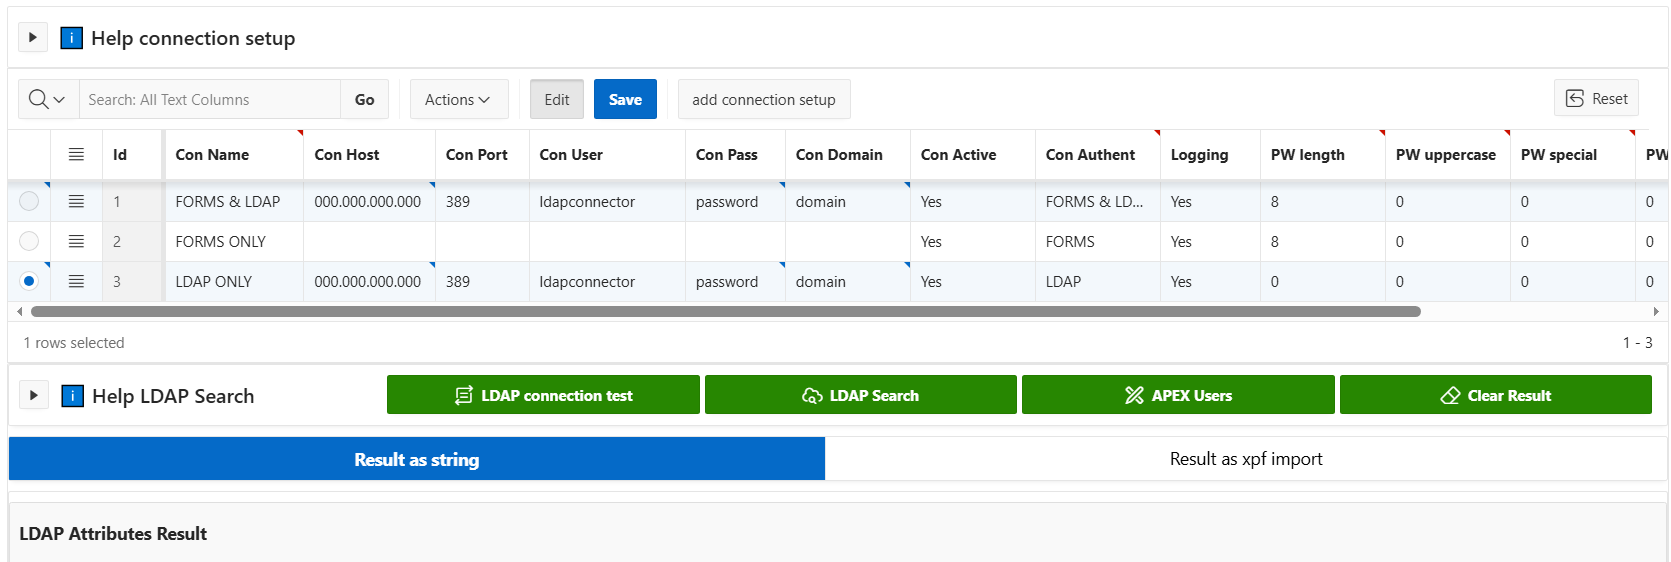This screenshot has width=1671, height=562.
Task: Click the PW length column header
Action: 1323,154
